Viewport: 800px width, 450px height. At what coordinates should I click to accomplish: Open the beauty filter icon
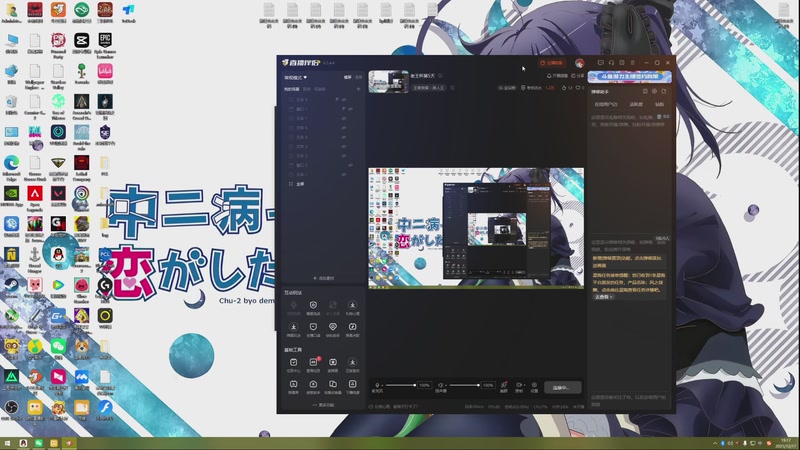(504, 386)
